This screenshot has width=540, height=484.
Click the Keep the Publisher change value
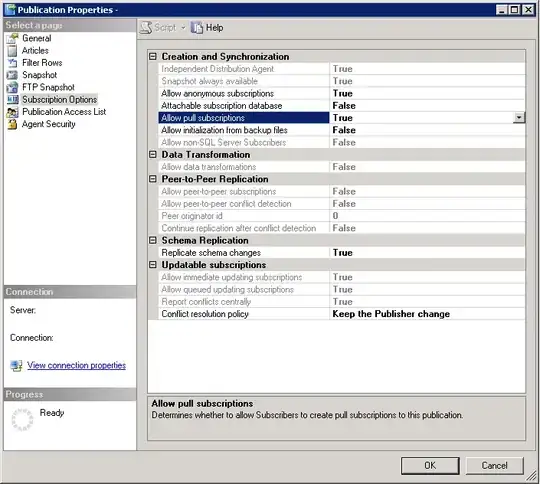[x=391, y=314]
